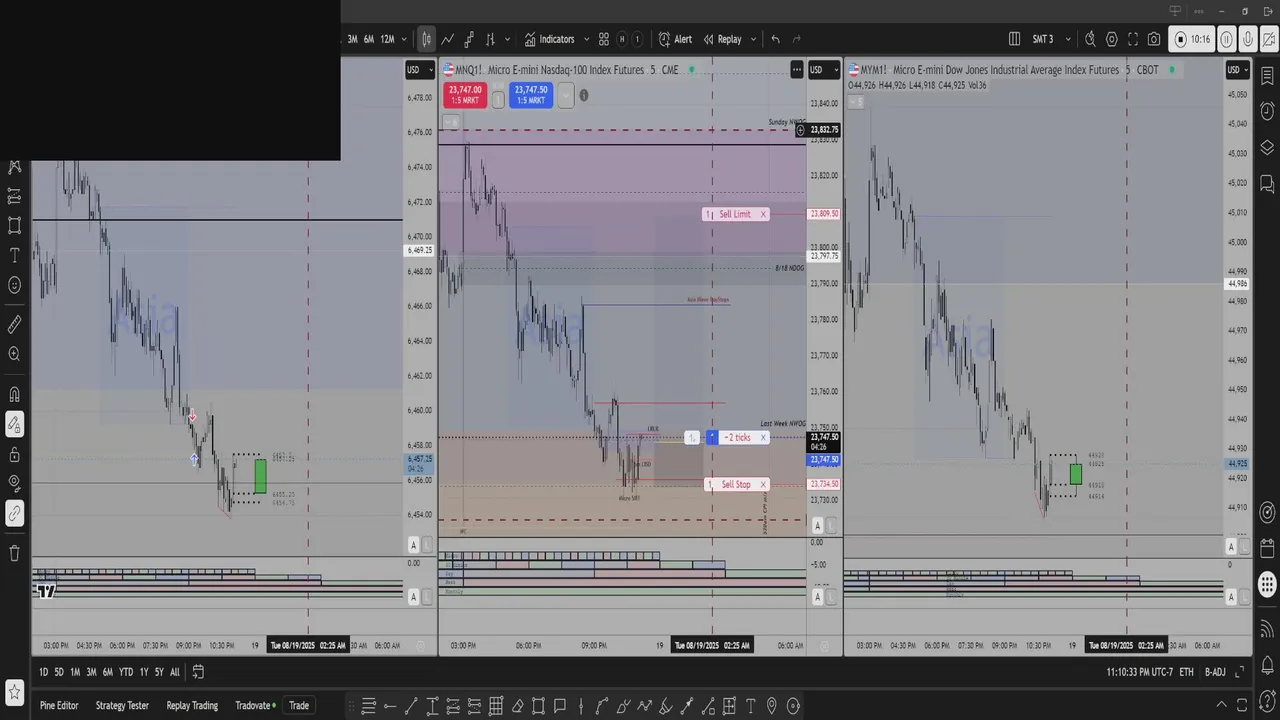Click the red 23,747.00 sell market button

click(x=465, y=95)
